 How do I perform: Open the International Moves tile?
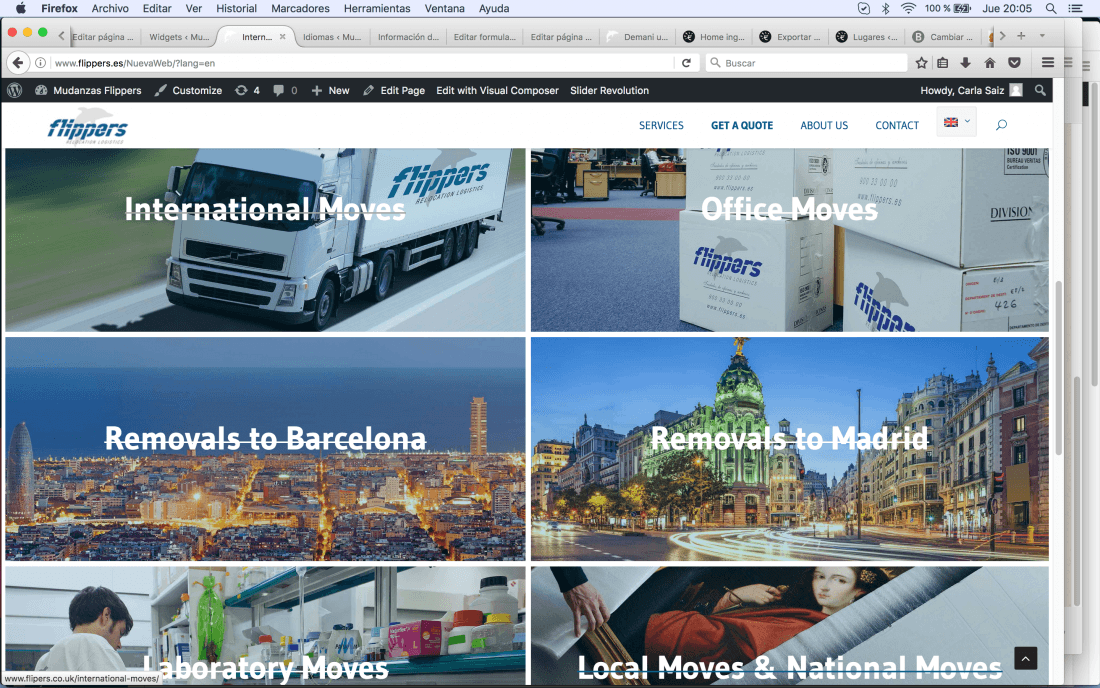[265, 239]
